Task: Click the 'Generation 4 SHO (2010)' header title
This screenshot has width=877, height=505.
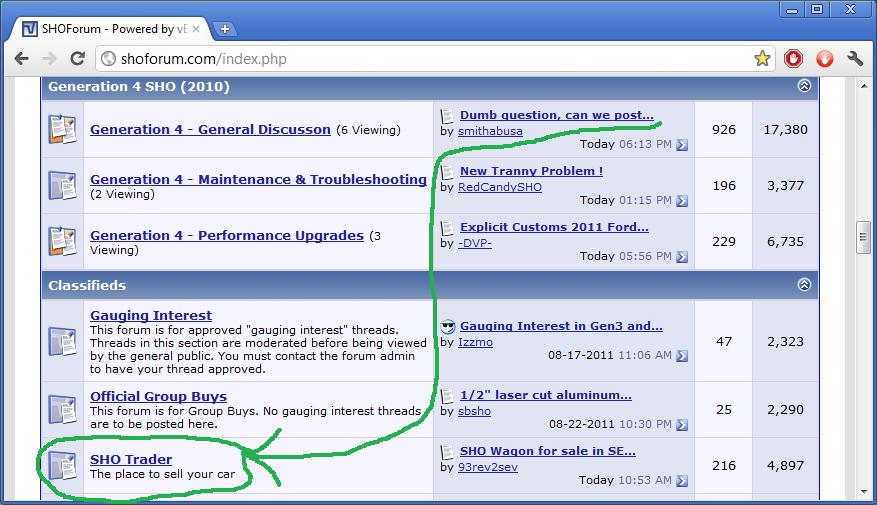Action: coord(139,87)
